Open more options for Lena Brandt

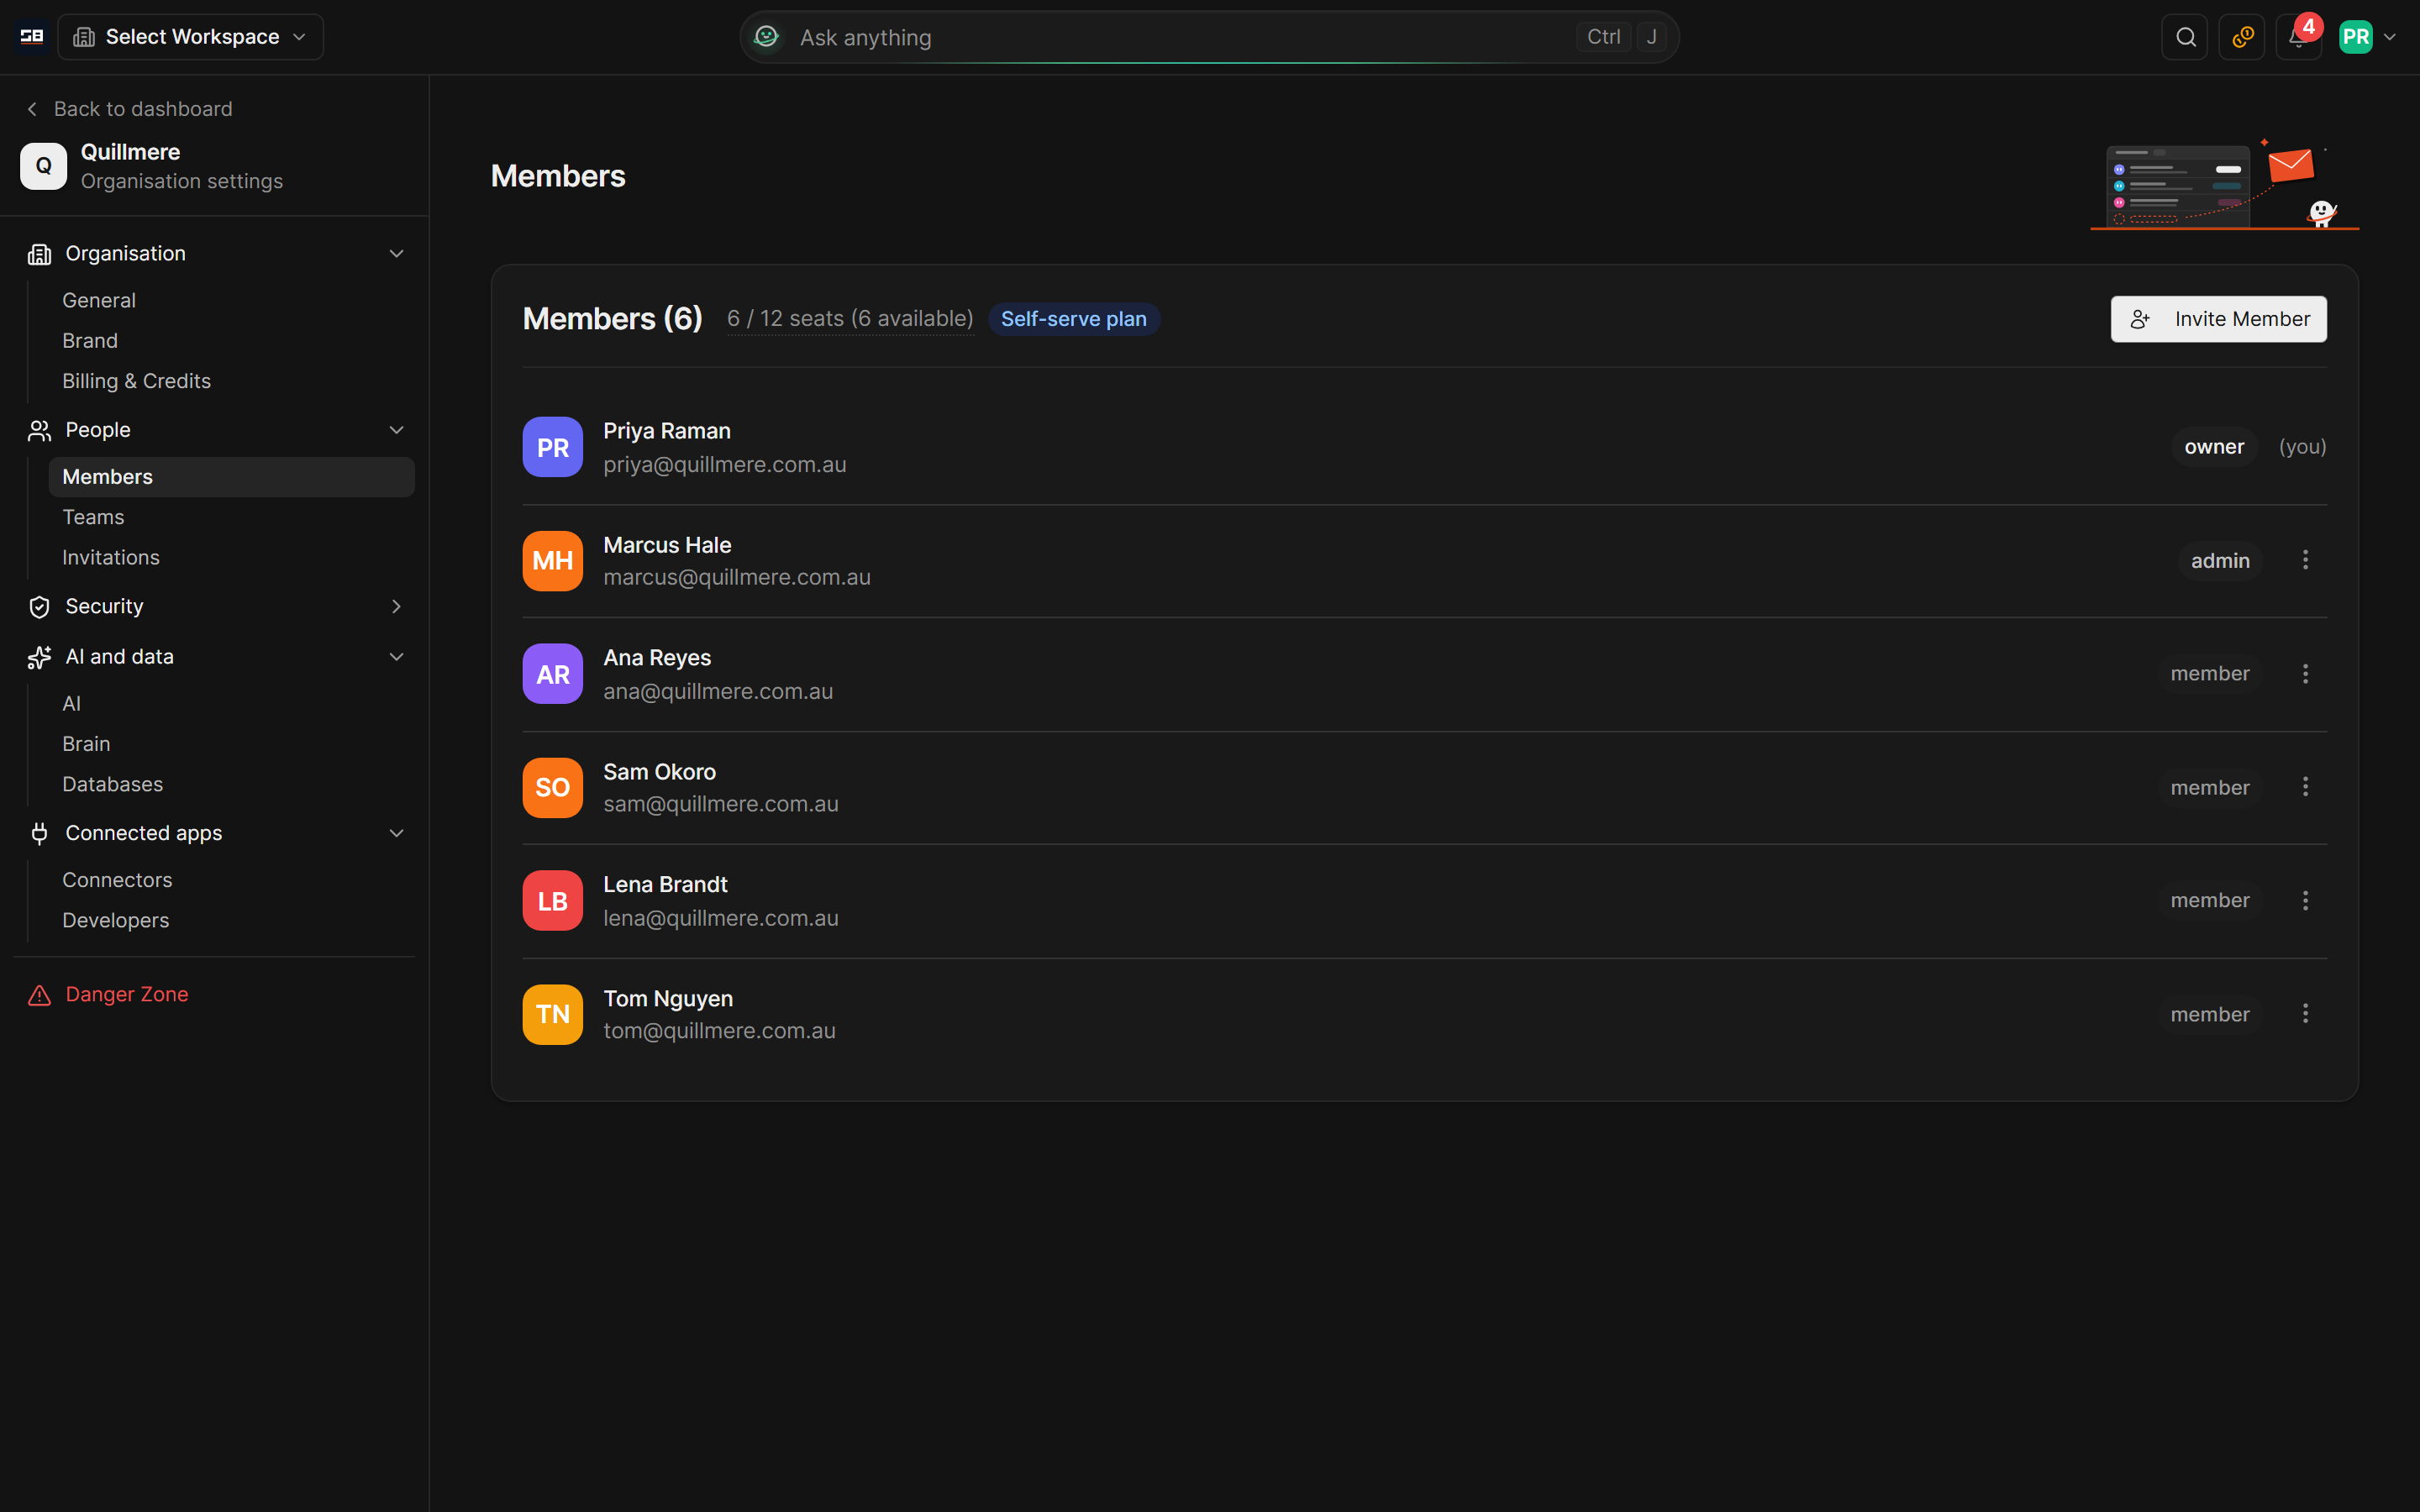click(2305, 901)
